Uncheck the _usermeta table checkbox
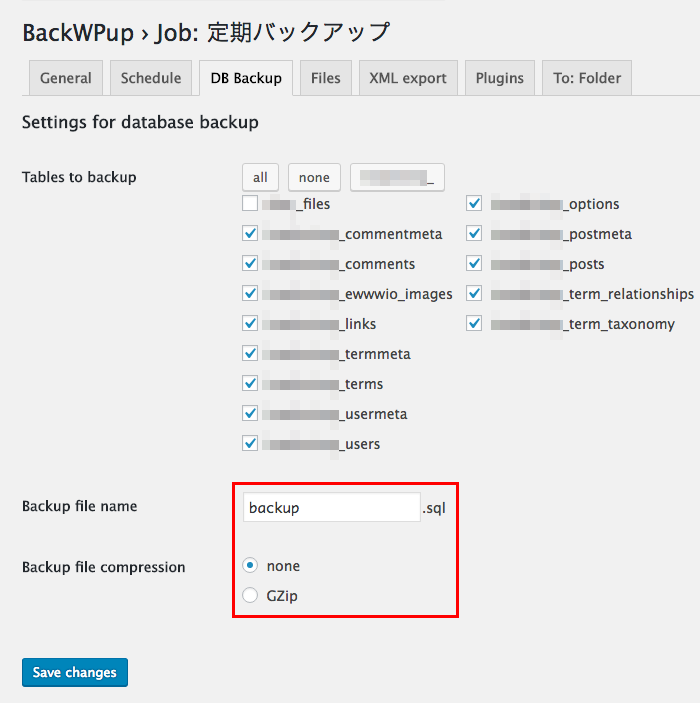This screenshot has width=700, height=703. (x=250, y=413)
